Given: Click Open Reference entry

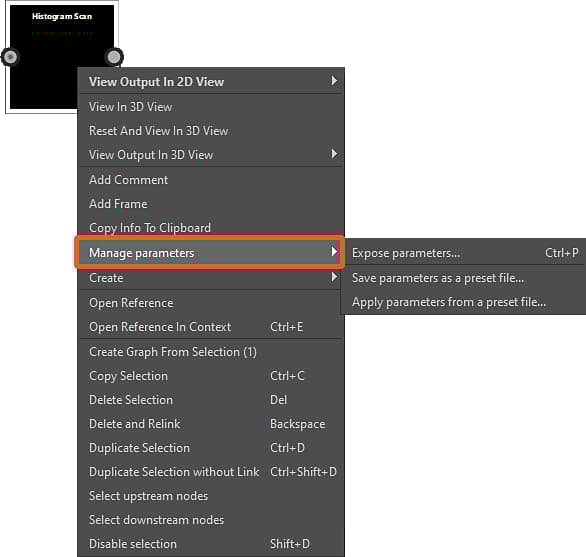Looking at the screenshot, I should pyautogui.click(x=211, y=303).
